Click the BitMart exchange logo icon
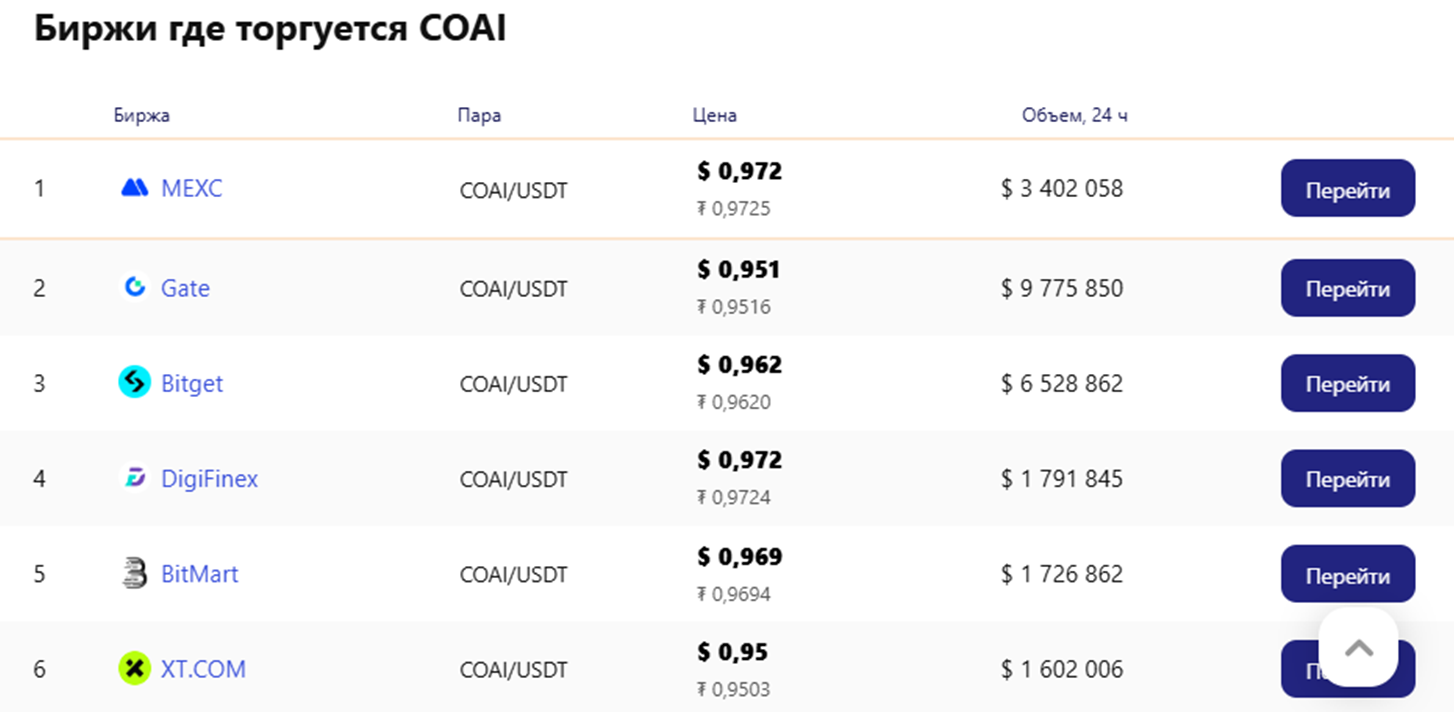Screen dimensions: 1454x712 coord(134,574)
